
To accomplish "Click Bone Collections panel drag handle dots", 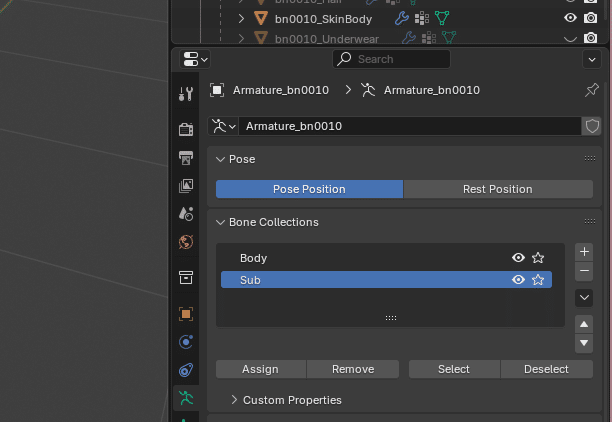I will 590,221.
